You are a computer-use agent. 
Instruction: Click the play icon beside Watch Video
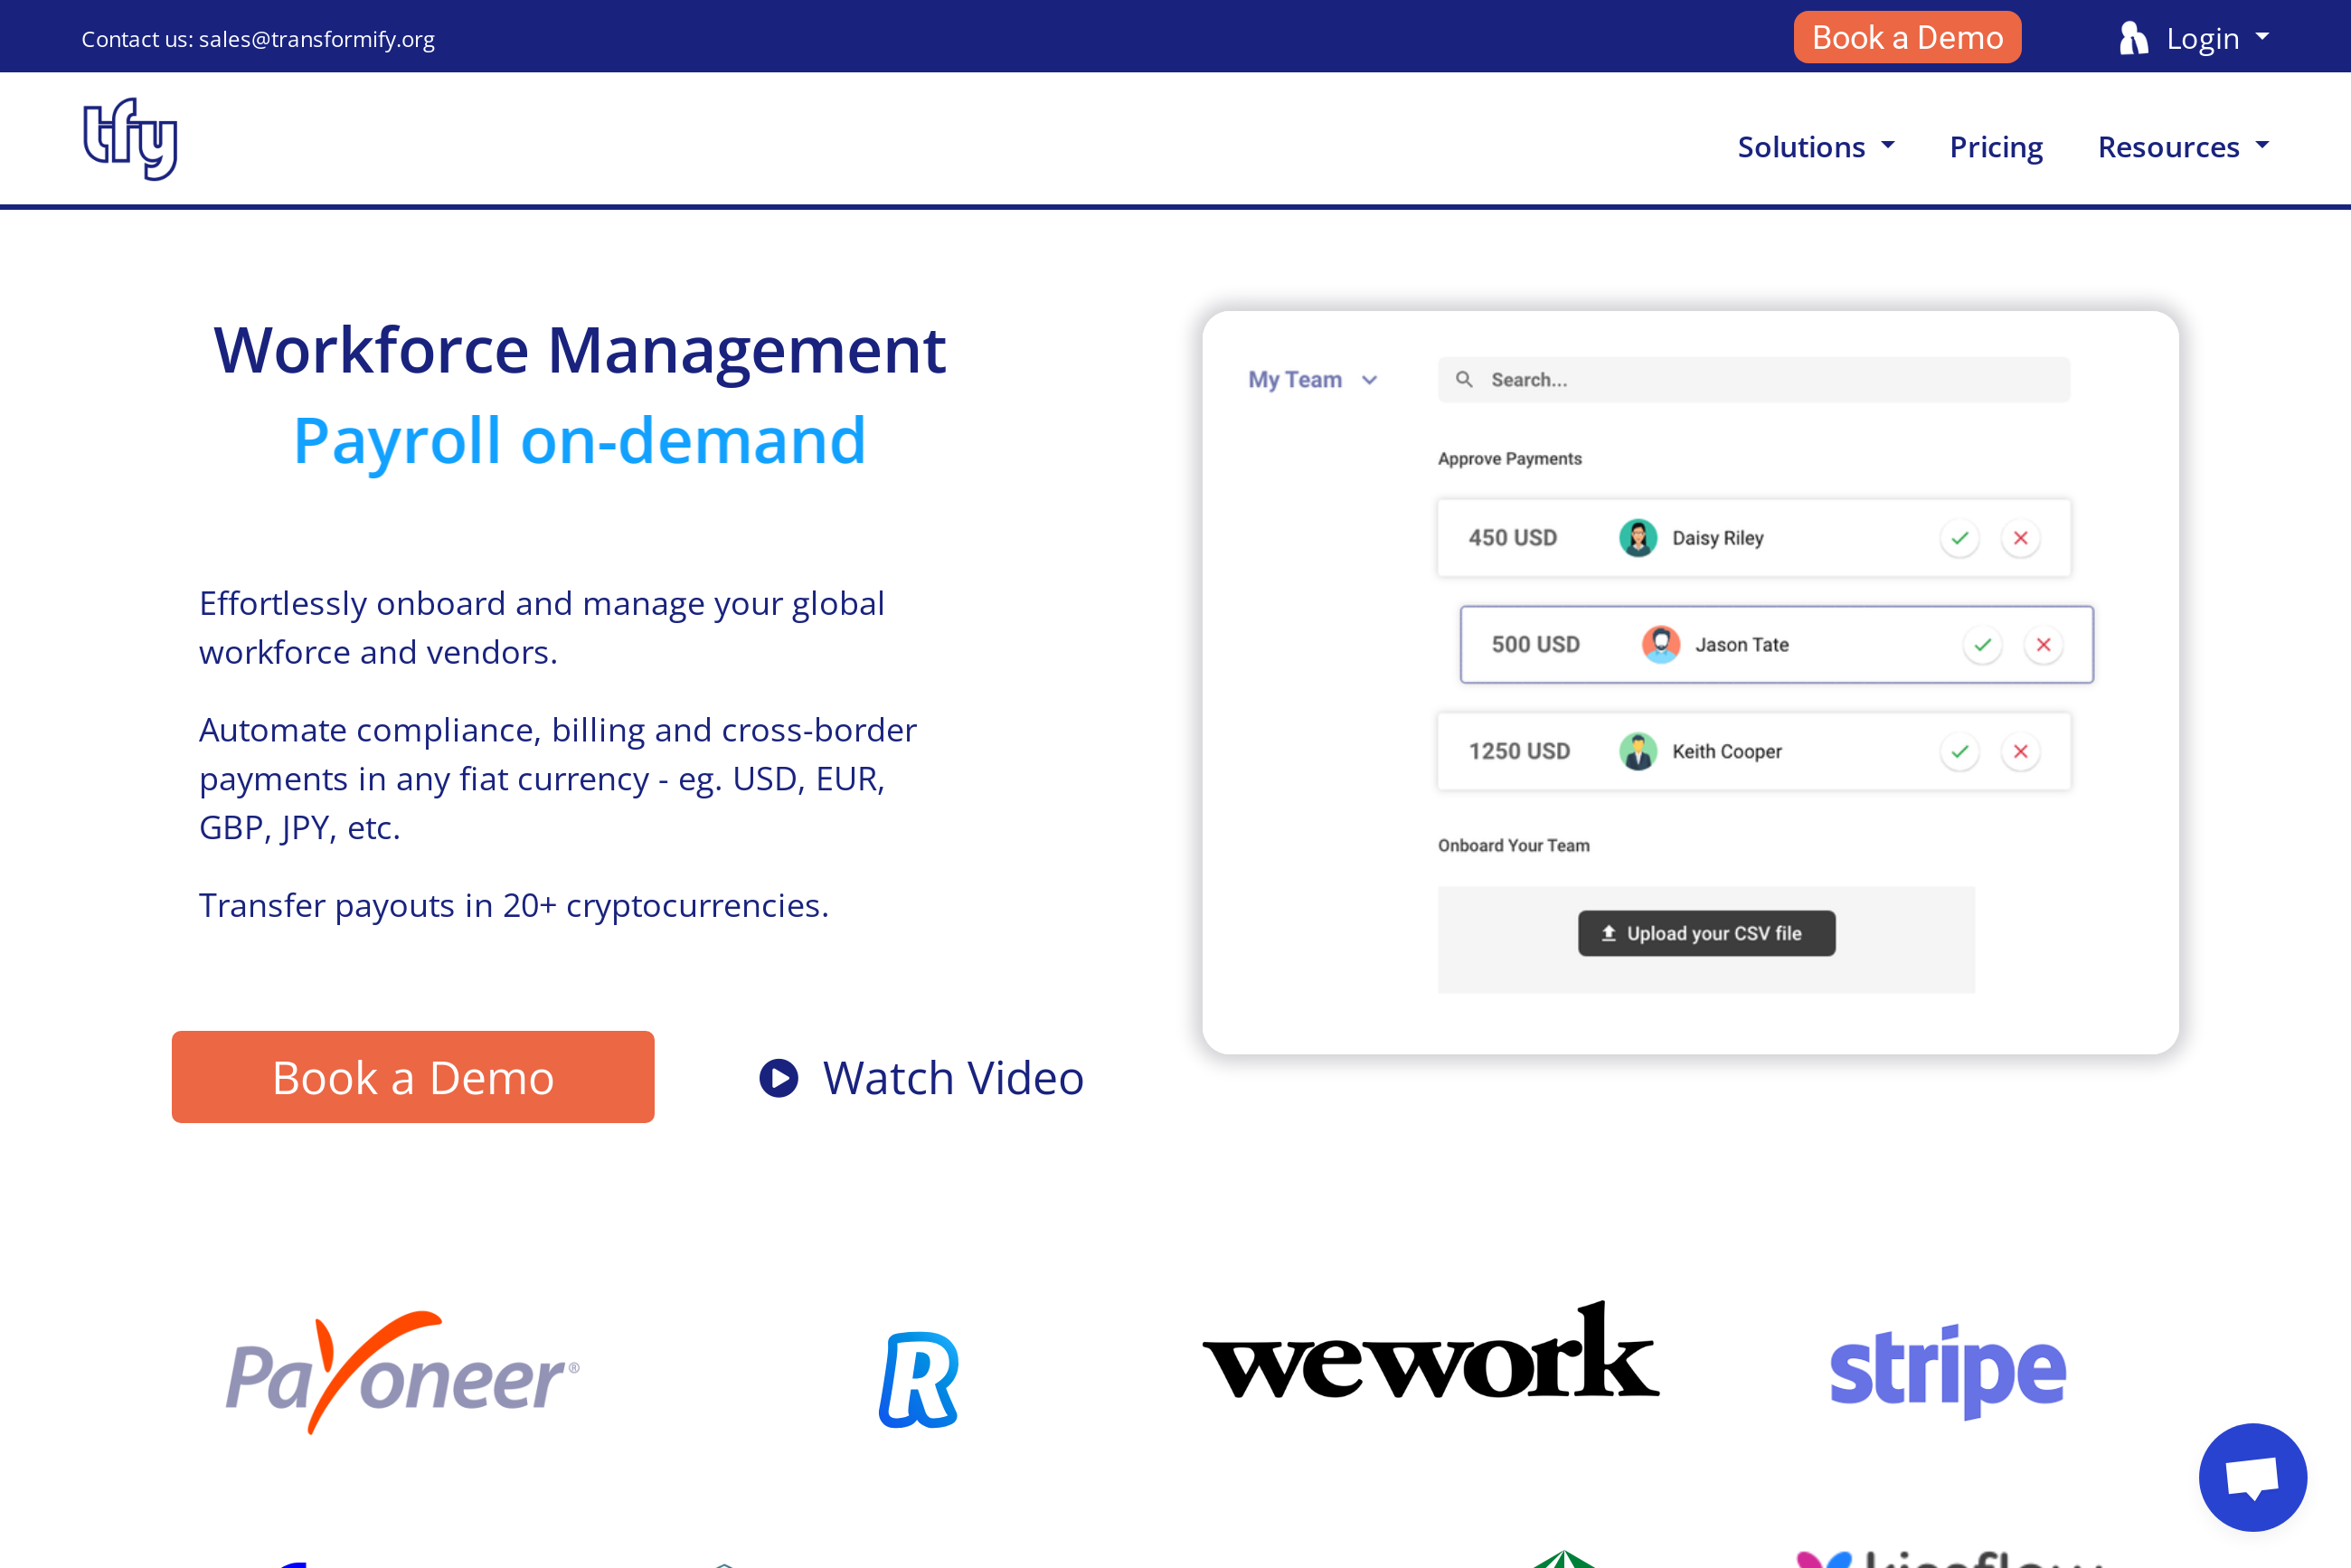[x=778, y=1078]
